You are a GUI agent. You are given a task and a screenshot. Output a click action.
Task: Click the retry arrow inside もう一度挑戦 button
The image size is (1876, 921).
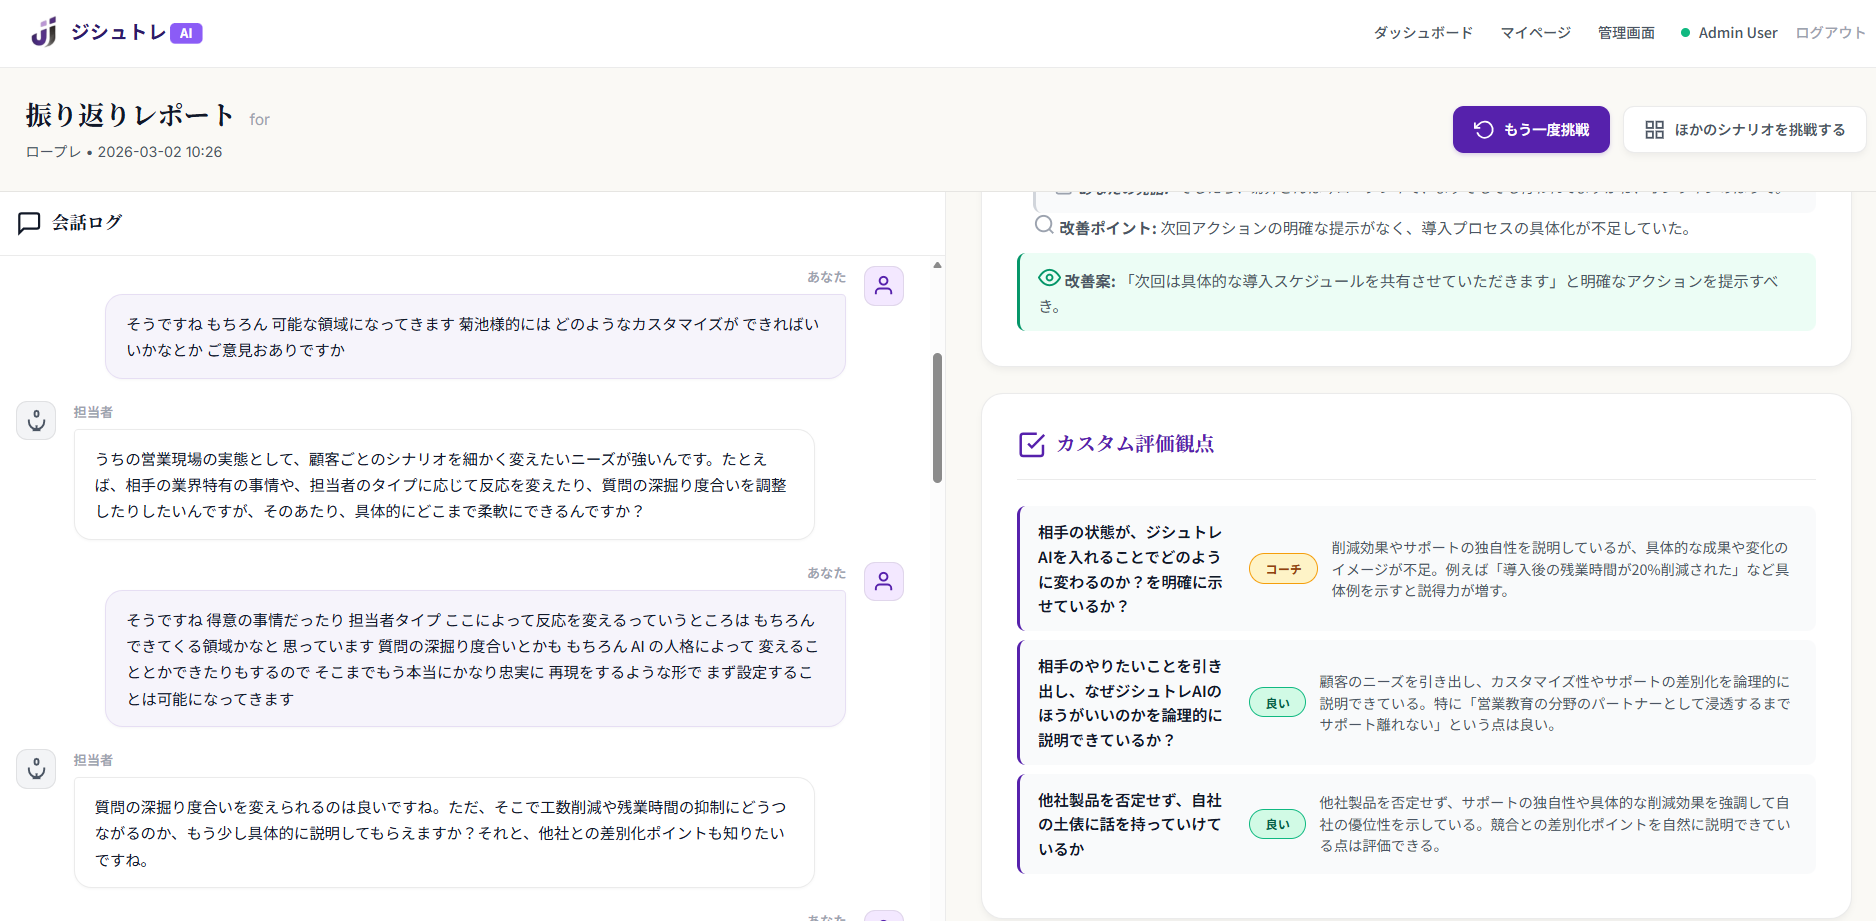tap(1484, 129)
